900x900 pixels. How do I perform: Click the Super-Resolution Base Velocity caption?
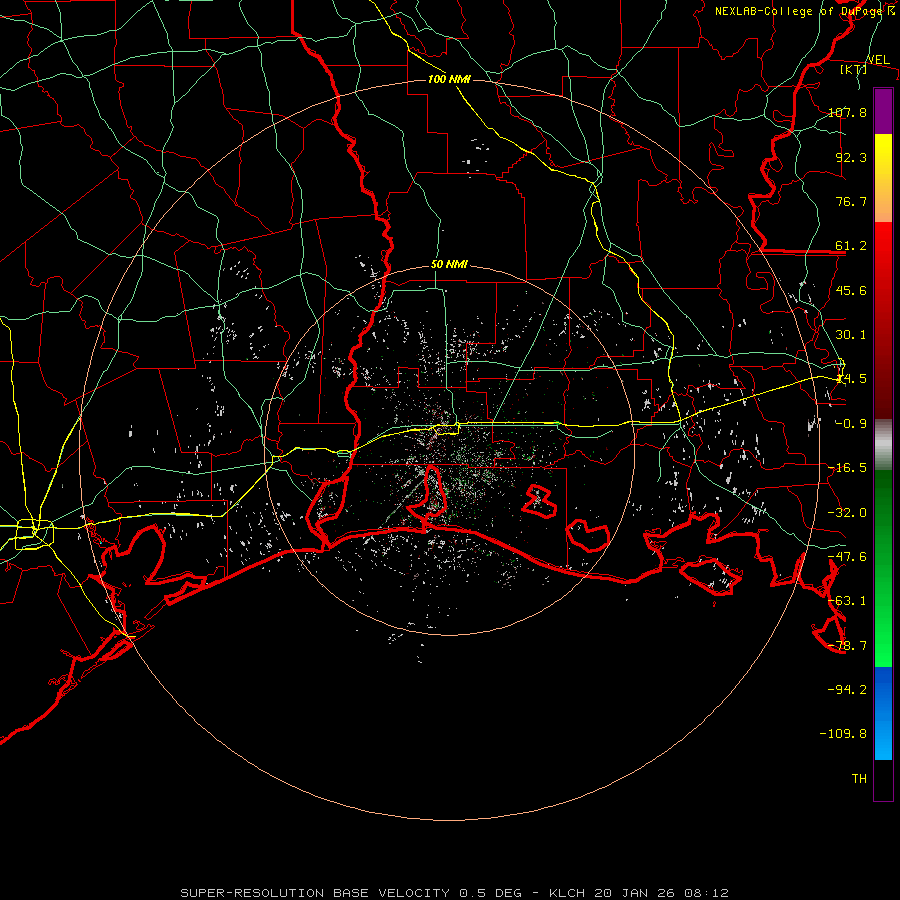(455, 893)
